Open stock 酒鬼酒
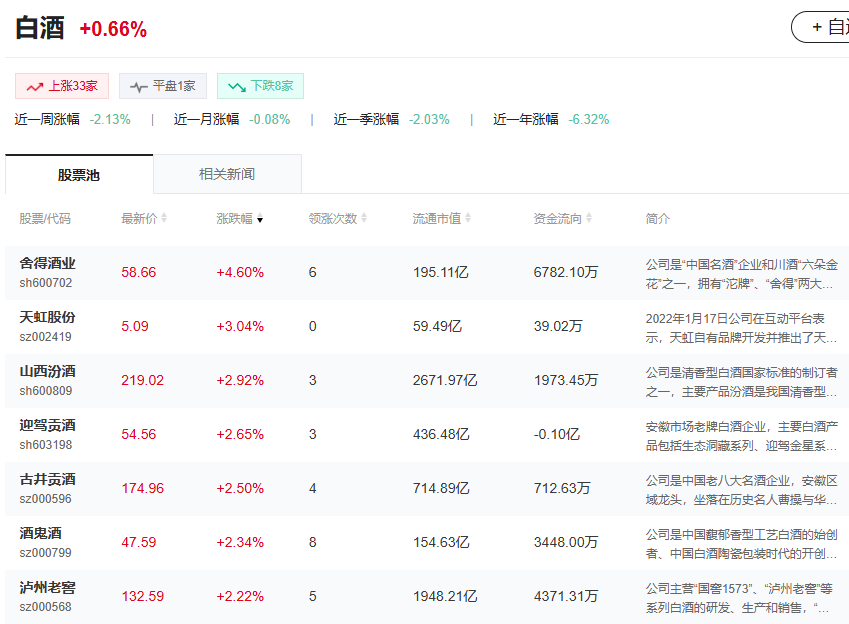Viewport: 849px width, 624px height. tap(41, 534)
